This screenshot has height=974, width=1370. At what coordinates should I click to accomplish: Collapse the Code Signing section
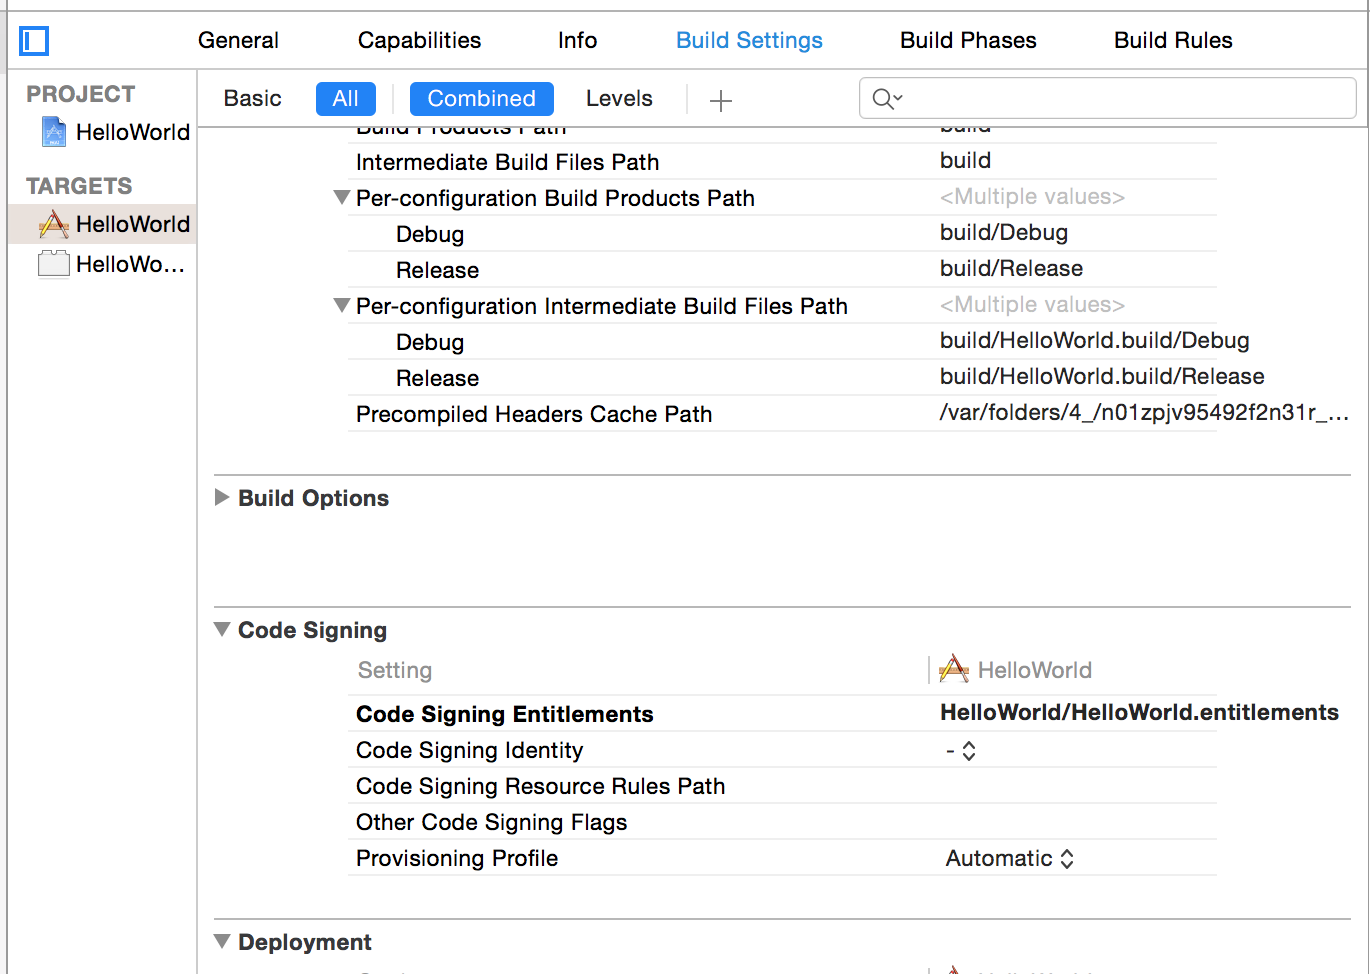(x=221, y=630)
